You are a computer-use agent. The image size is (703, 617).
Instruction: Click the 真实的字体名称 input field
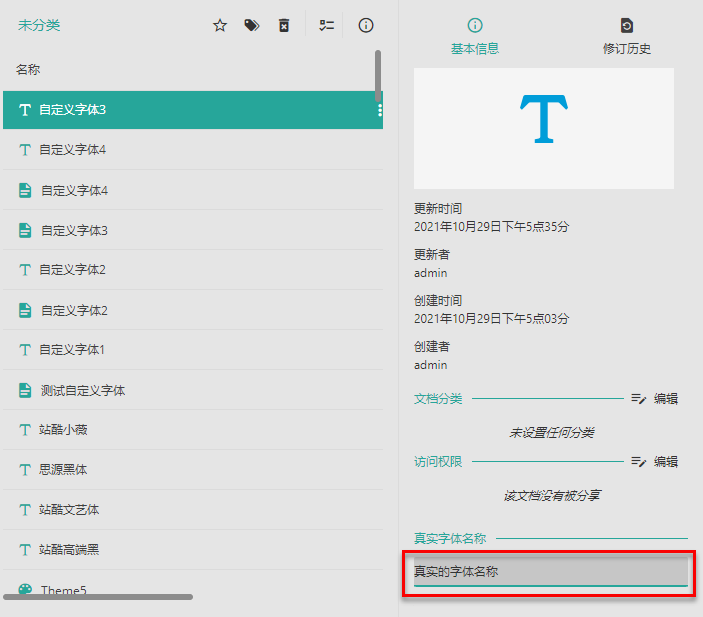click(550, 572)
